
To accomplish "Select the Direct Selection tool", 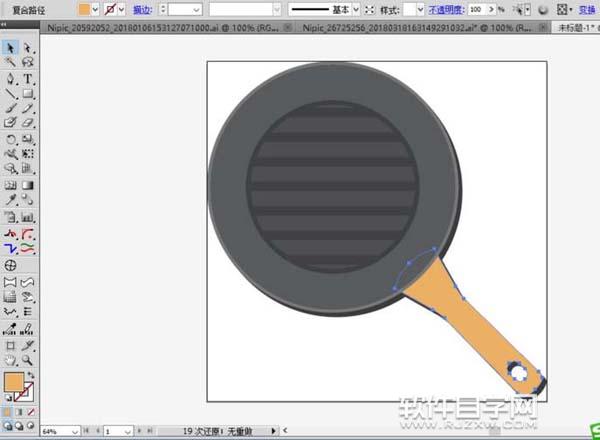I will tap(28, 48).
